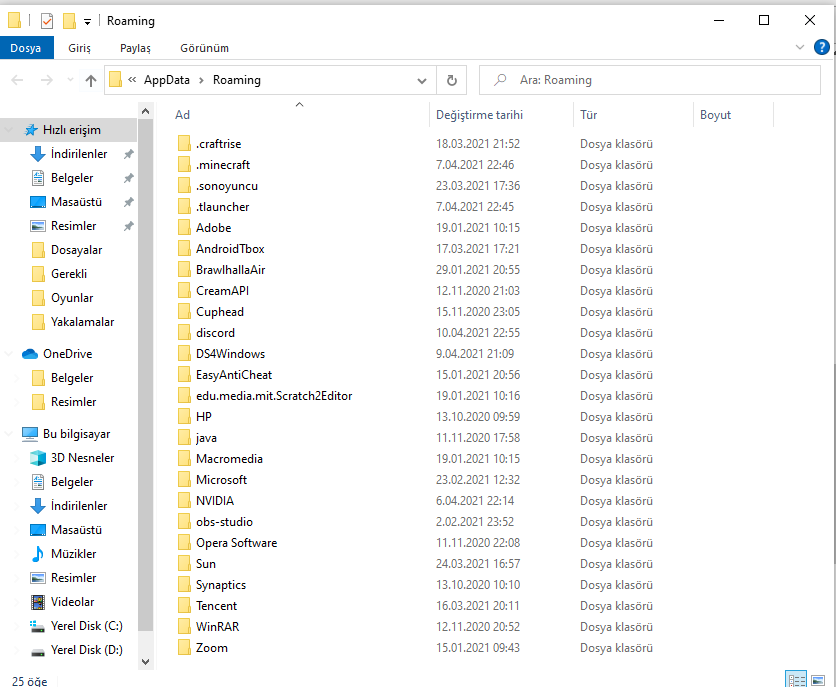Open the quick access toolbar customize dropdown
This screenshot has width=836, height=687.
pyautogui.click(x=87, y=21)
